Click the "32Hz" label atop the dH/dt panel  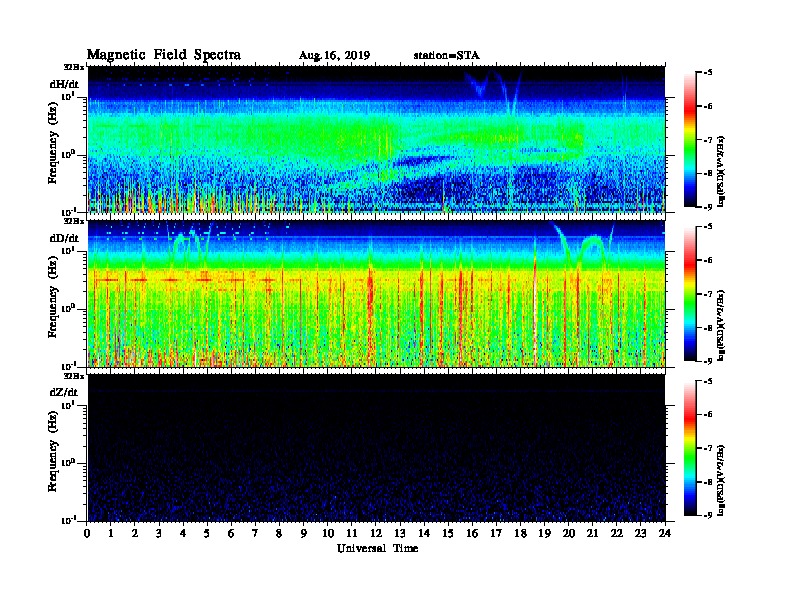click(74, 67)
